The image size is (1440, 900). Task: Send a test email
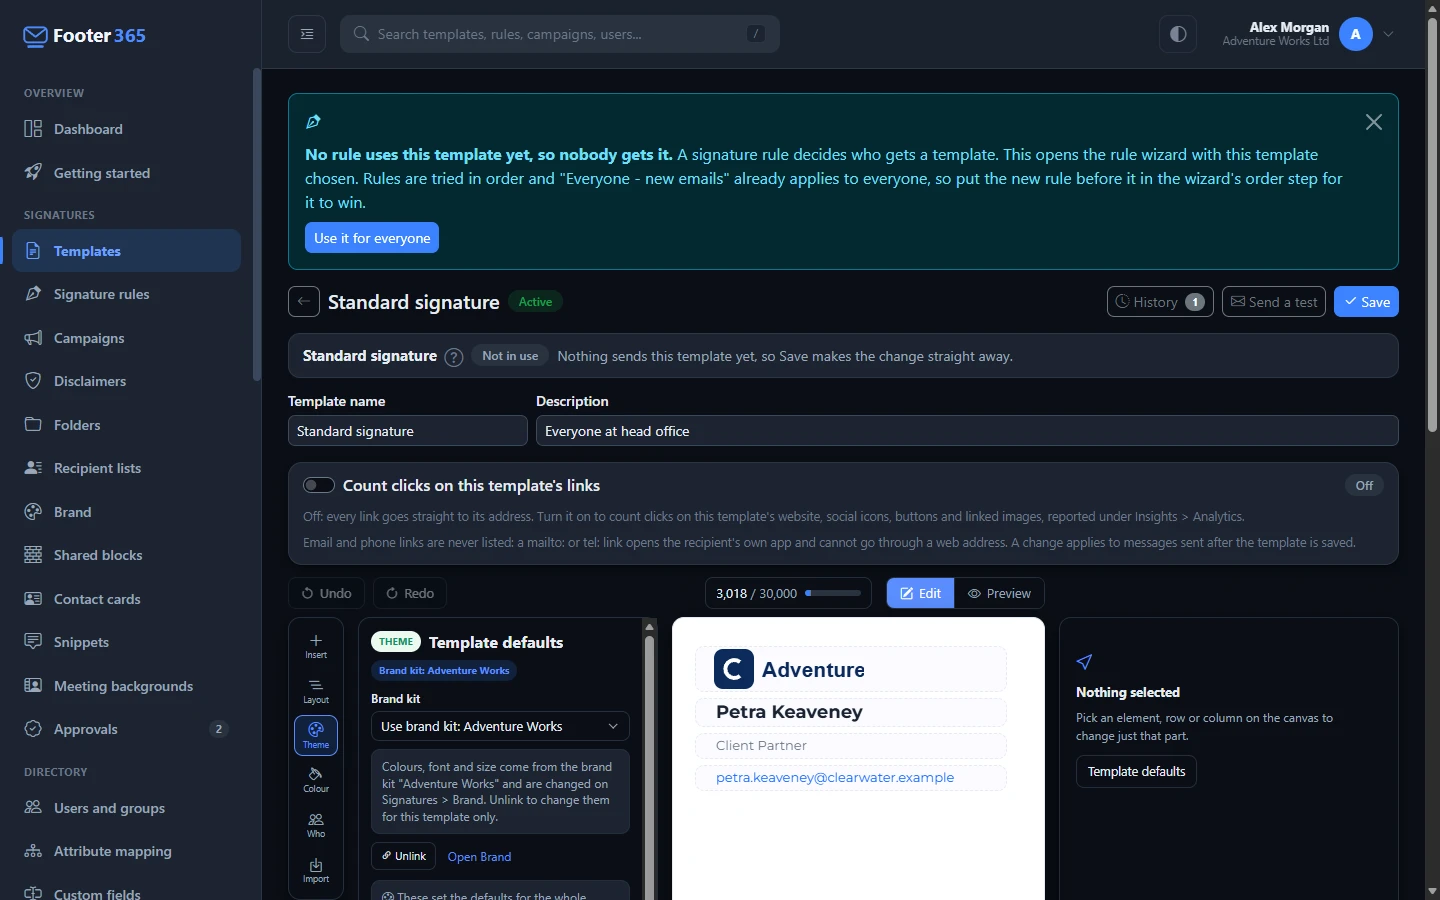[x=1274, y=302]
